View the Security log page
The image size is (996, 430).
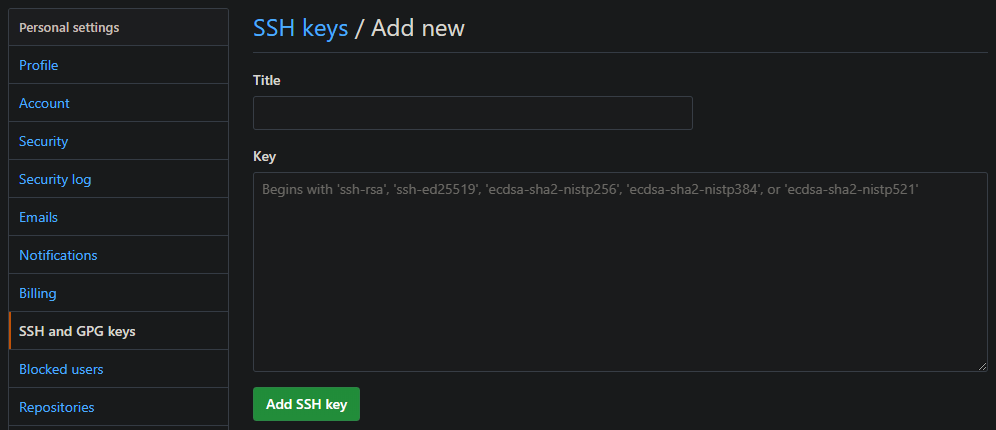coord(55,179)
